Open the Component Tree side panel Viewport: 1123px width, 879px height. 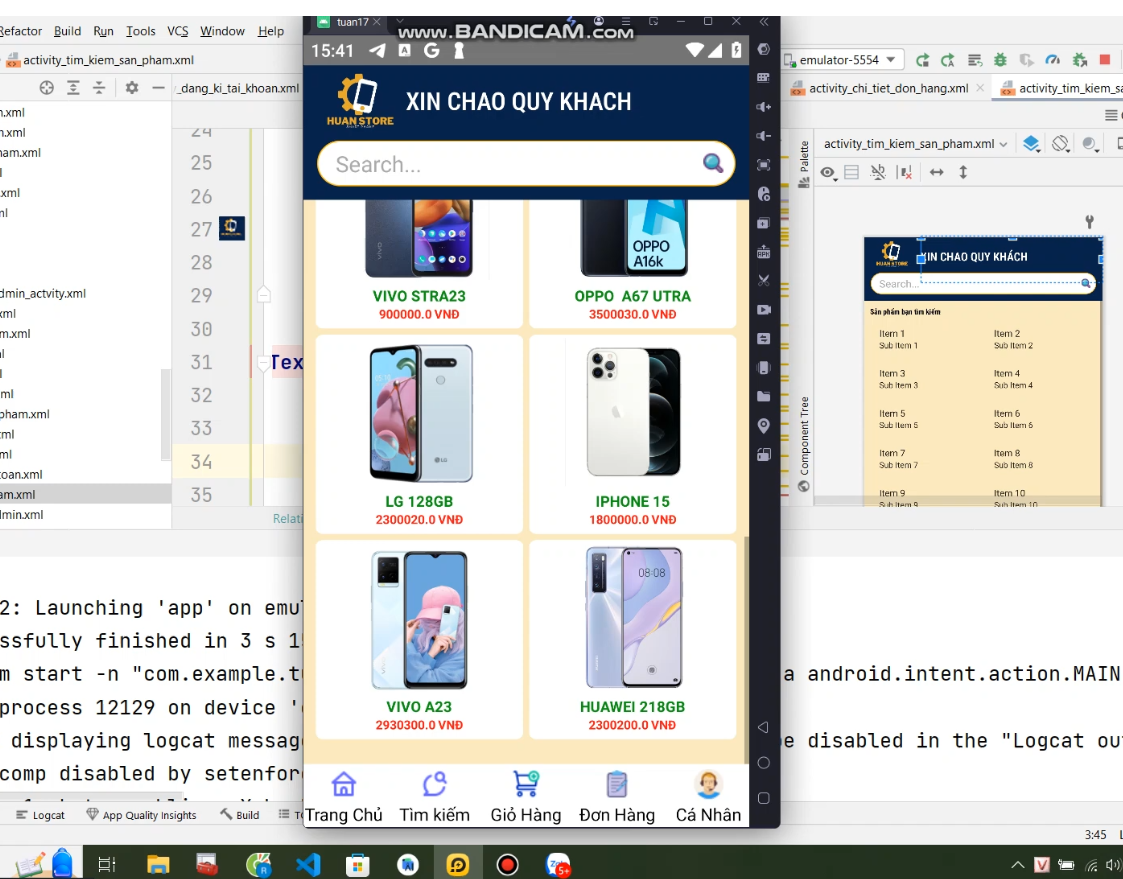(804, 444)
